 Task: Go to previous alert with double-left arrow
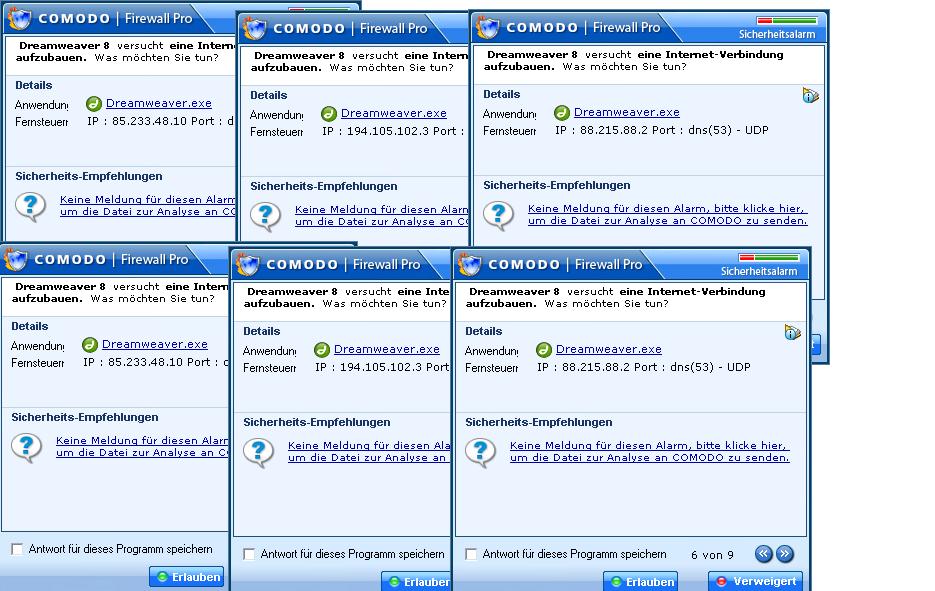763,553
